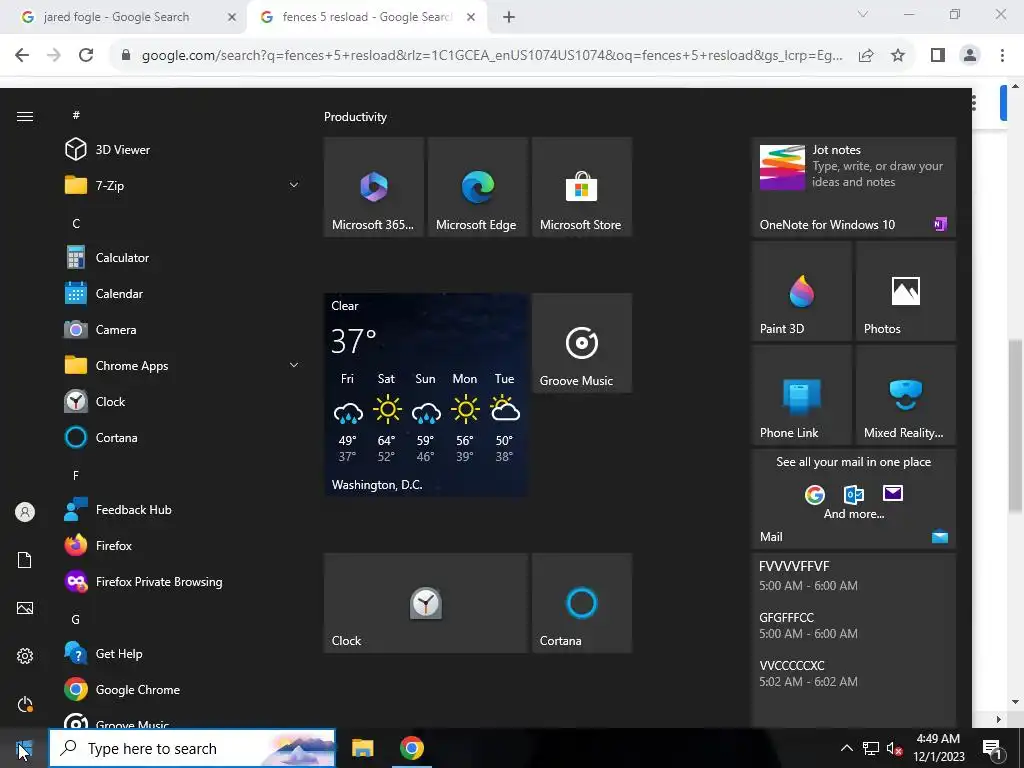Open a new Chrome tab

(x=509, y=18)
